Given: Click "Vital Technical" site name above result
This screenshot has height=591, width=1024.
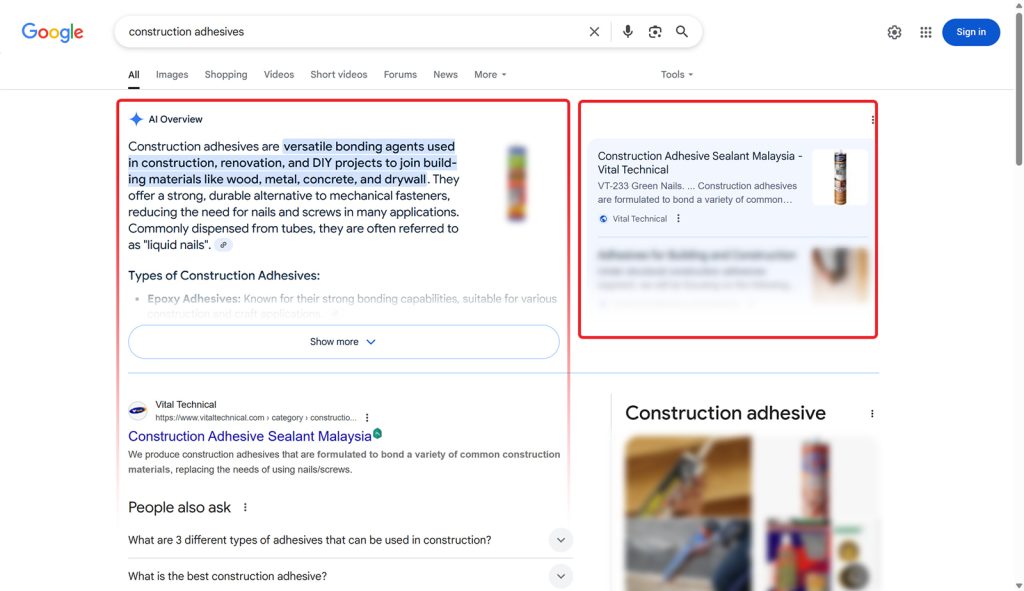Looking at the screenshot, I should pyautogui.click(x=185, y=405).
